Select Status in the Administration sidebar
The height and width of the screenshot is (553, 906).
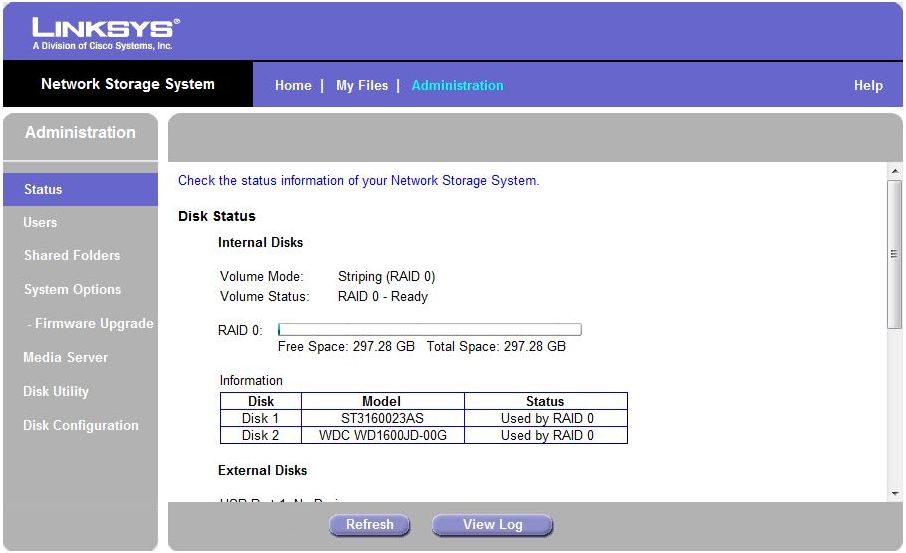[x=43, y=190]
